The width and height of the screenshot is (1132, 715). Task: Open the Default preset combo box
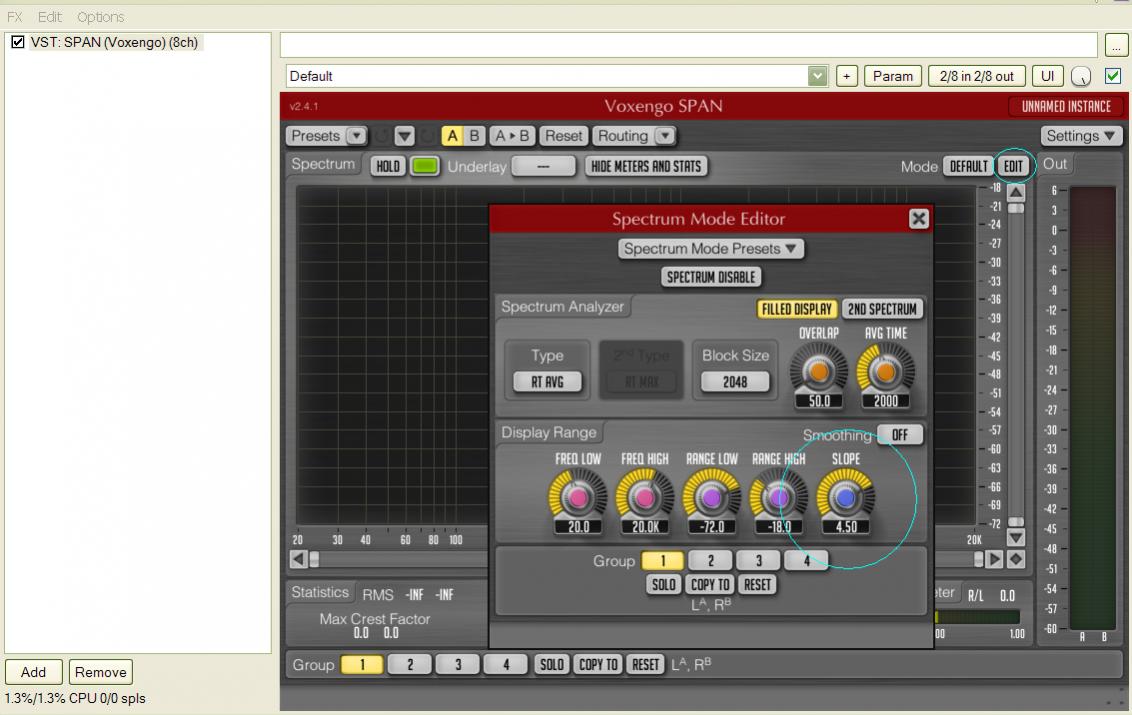(557, 76)
